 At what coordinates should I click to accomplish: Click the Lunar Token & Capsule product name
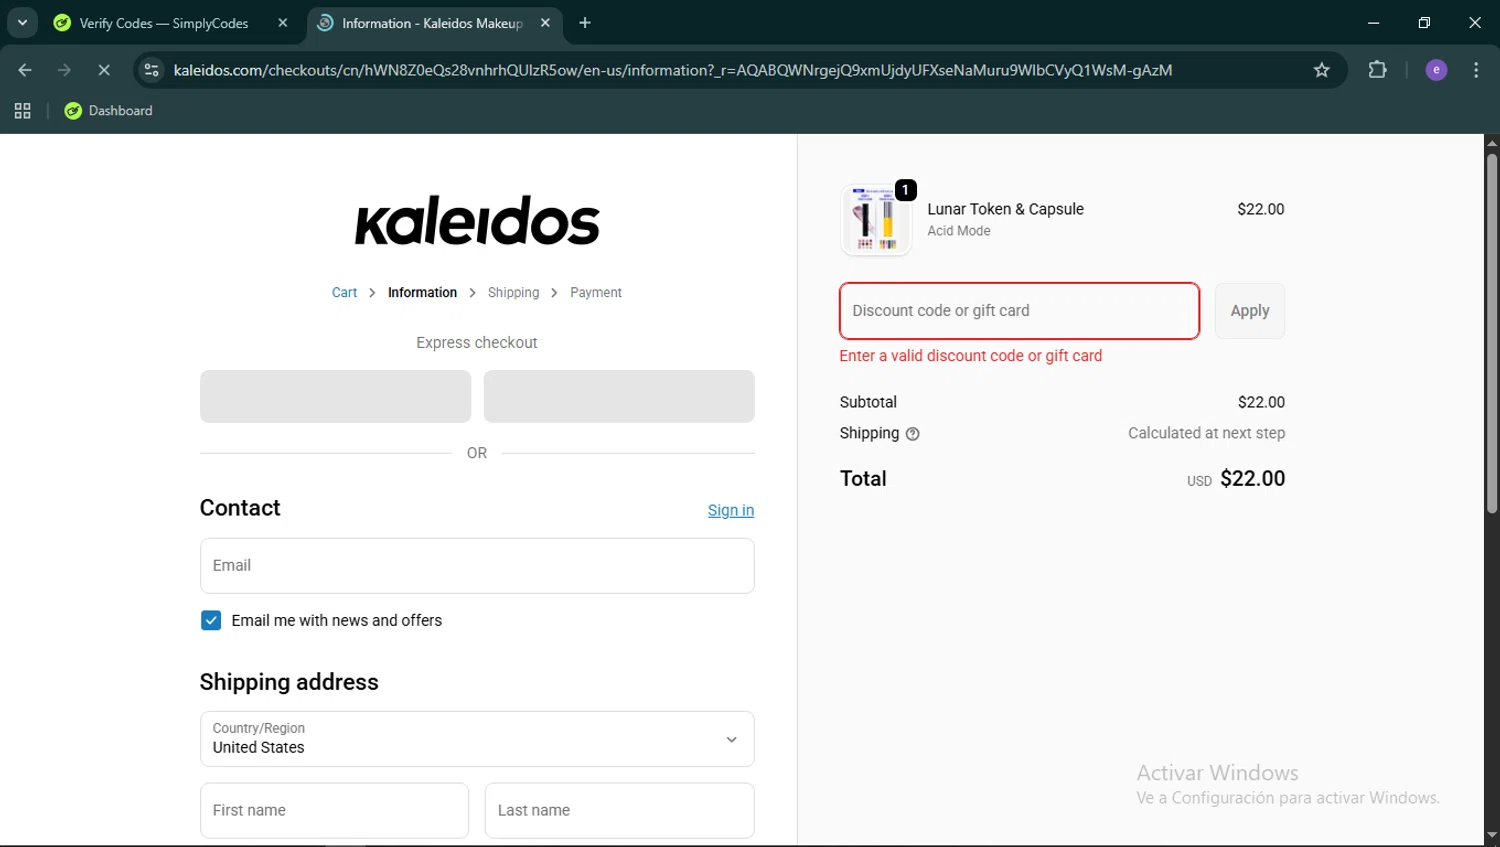click(x=1005, y=209)
